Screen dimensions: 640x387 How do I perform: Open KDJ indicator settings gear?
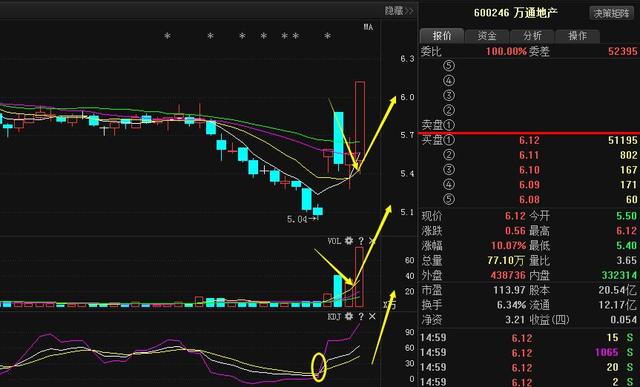(x=349, y=316)
